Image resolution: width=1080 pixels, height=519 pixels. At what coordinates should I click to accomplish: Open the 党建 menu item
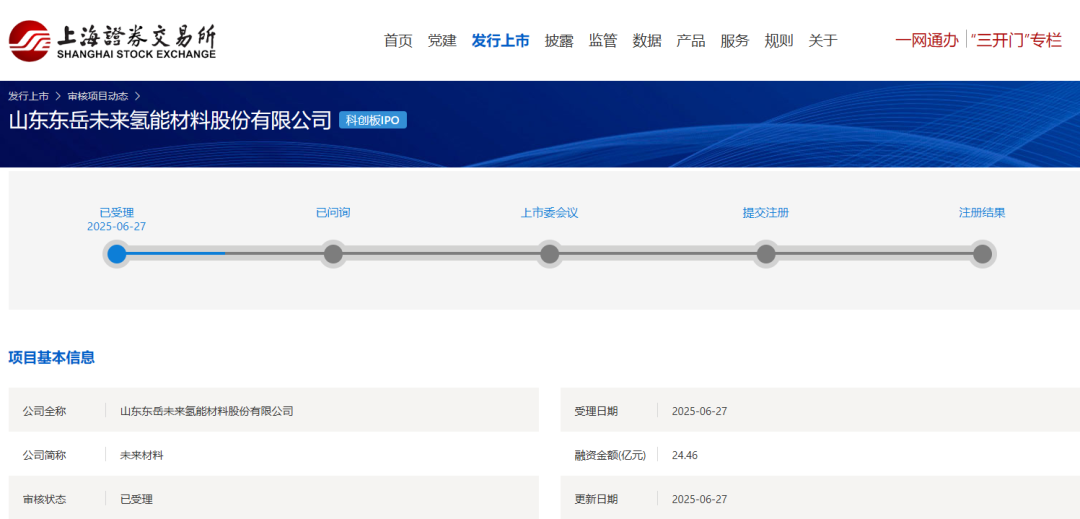tap(442, 41)
